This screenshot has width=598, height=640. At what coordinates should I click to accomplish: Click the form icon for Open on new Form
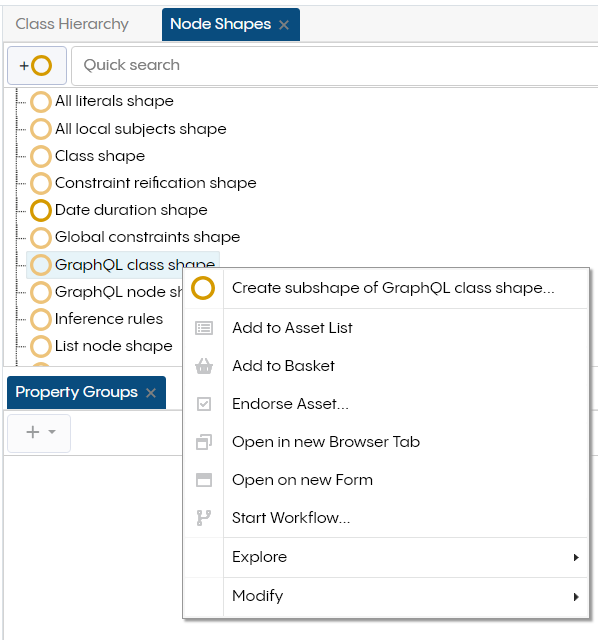coord(204,480)
